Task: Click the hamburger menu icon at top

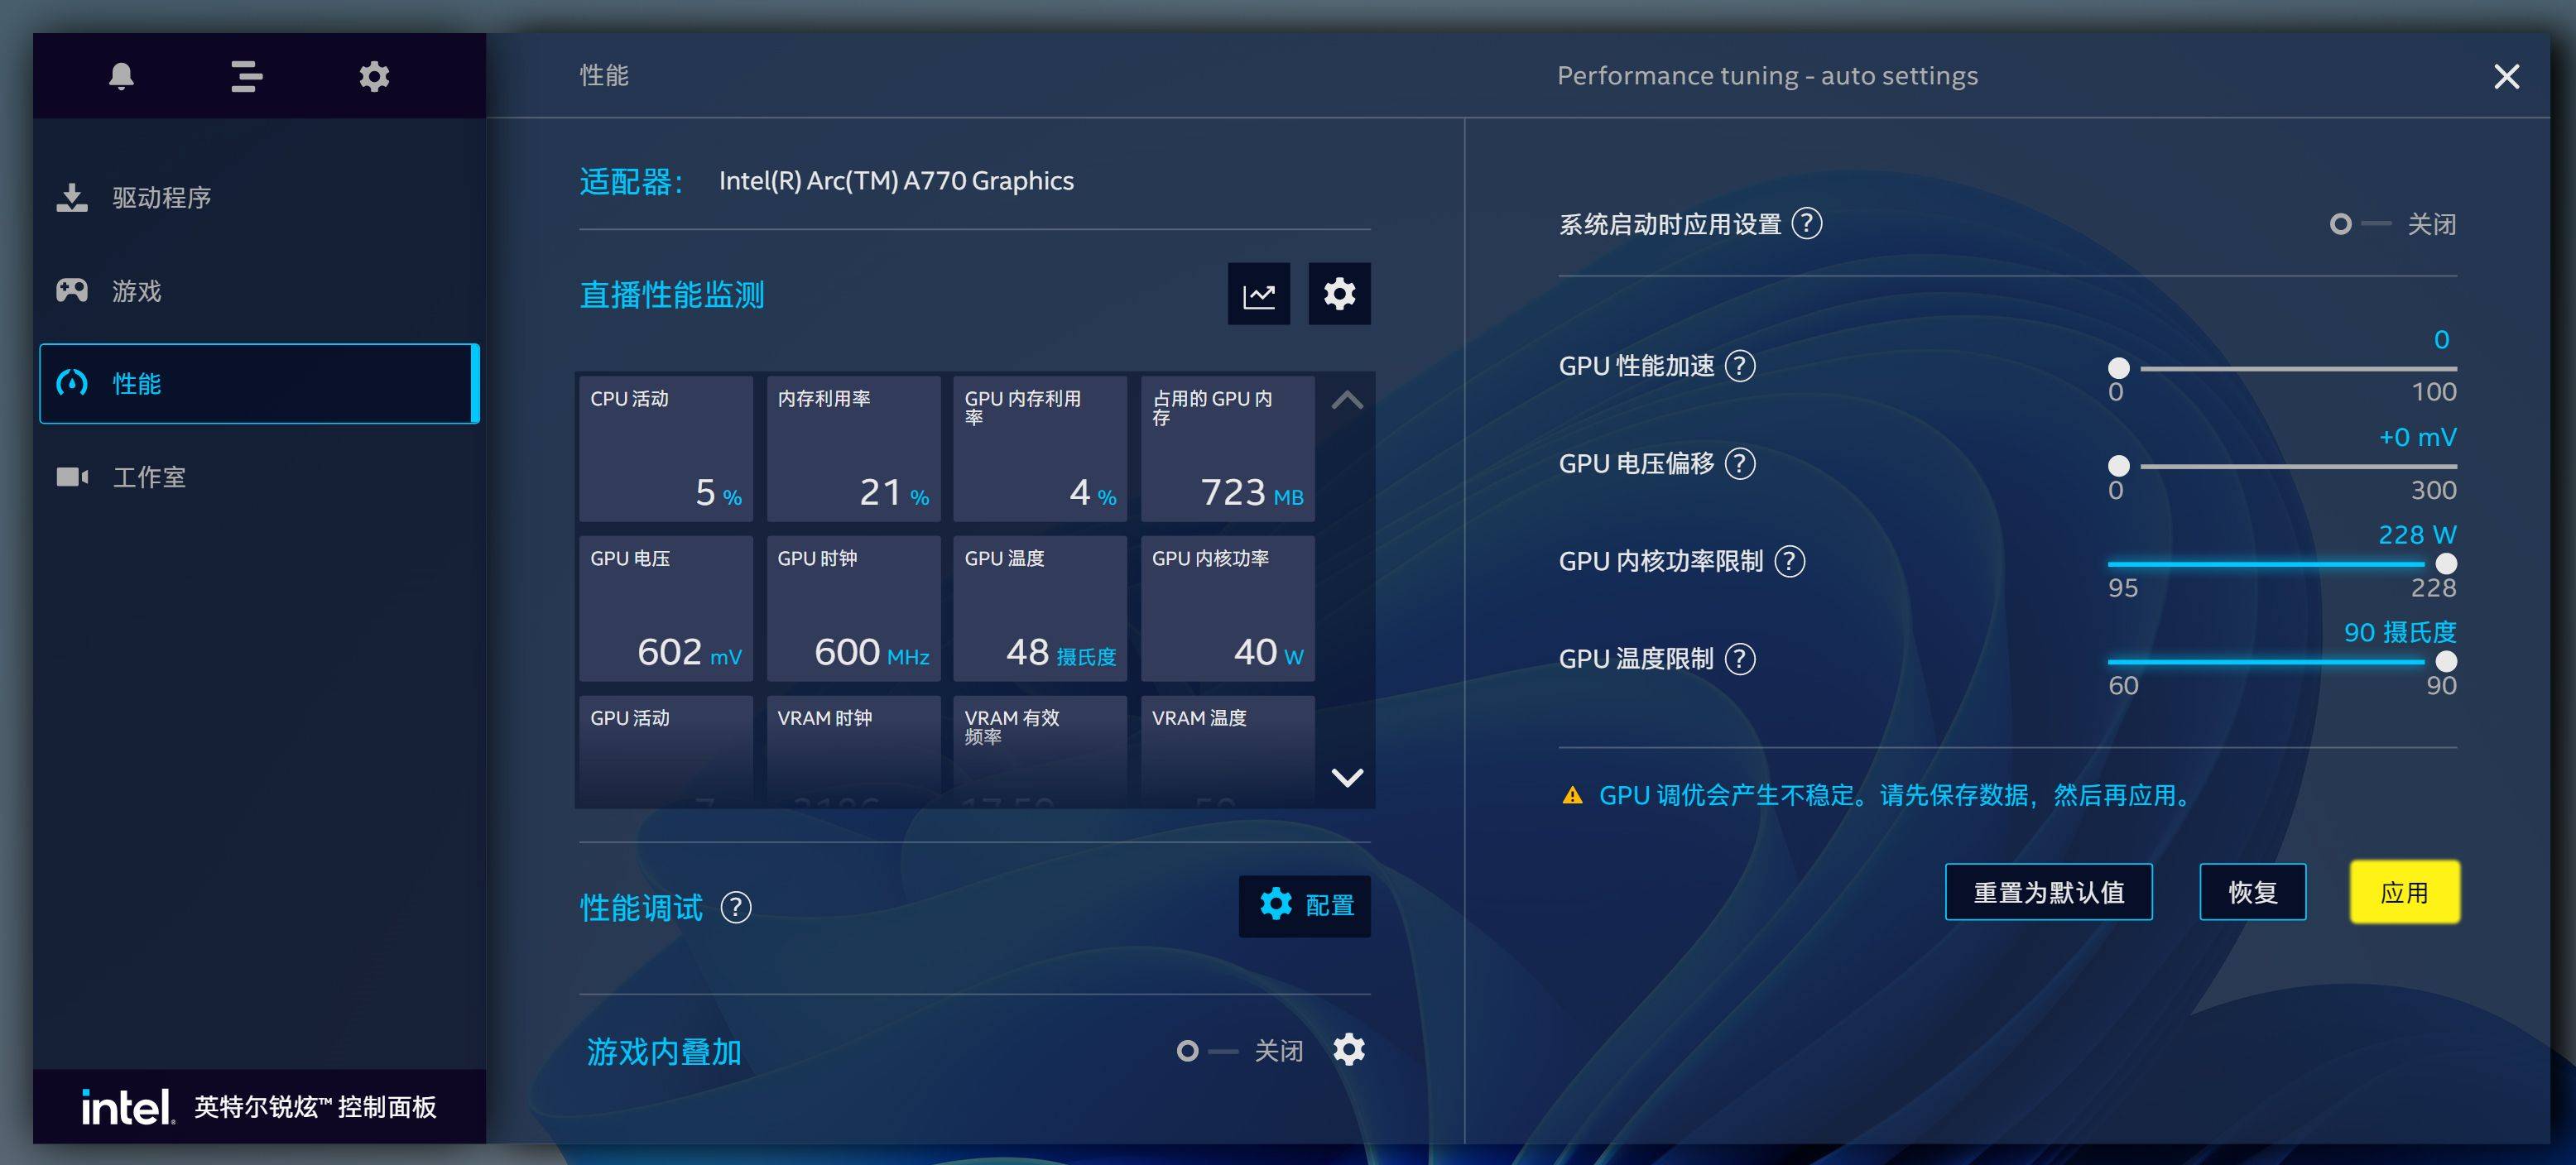Action: [247, 74]
